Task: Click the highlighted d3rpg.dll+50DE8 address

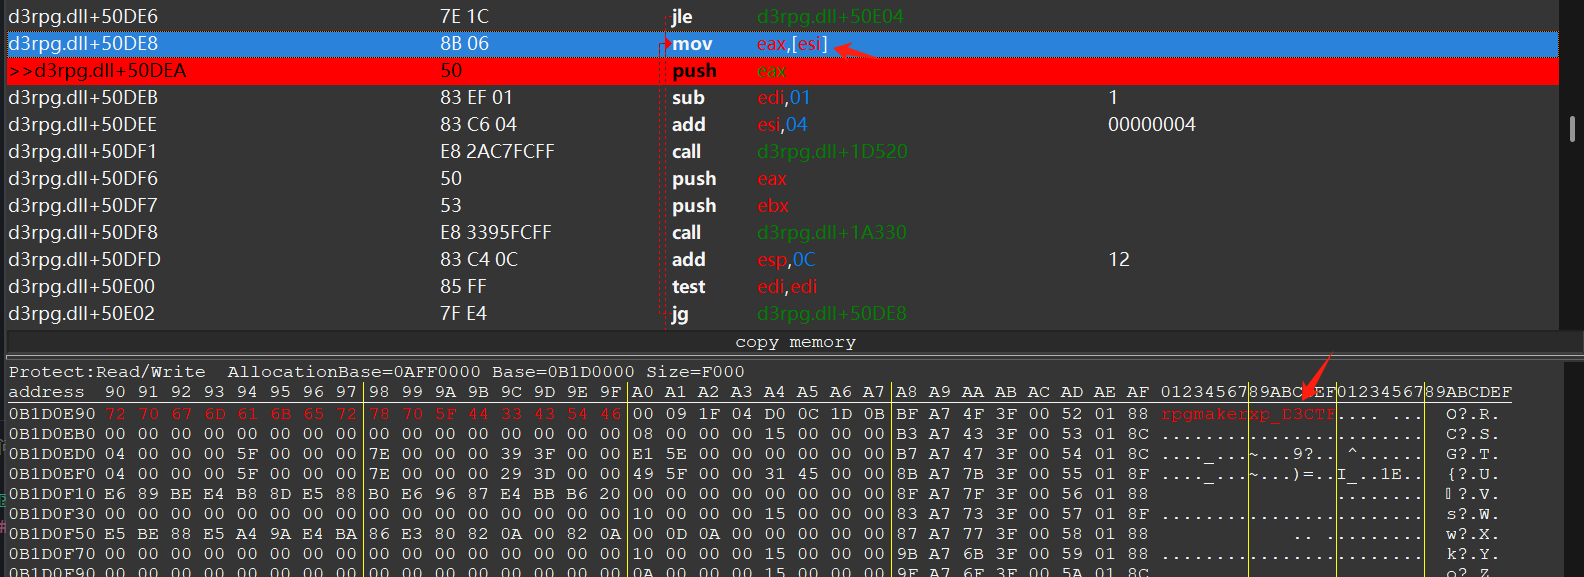Action: tap(83, 44)
